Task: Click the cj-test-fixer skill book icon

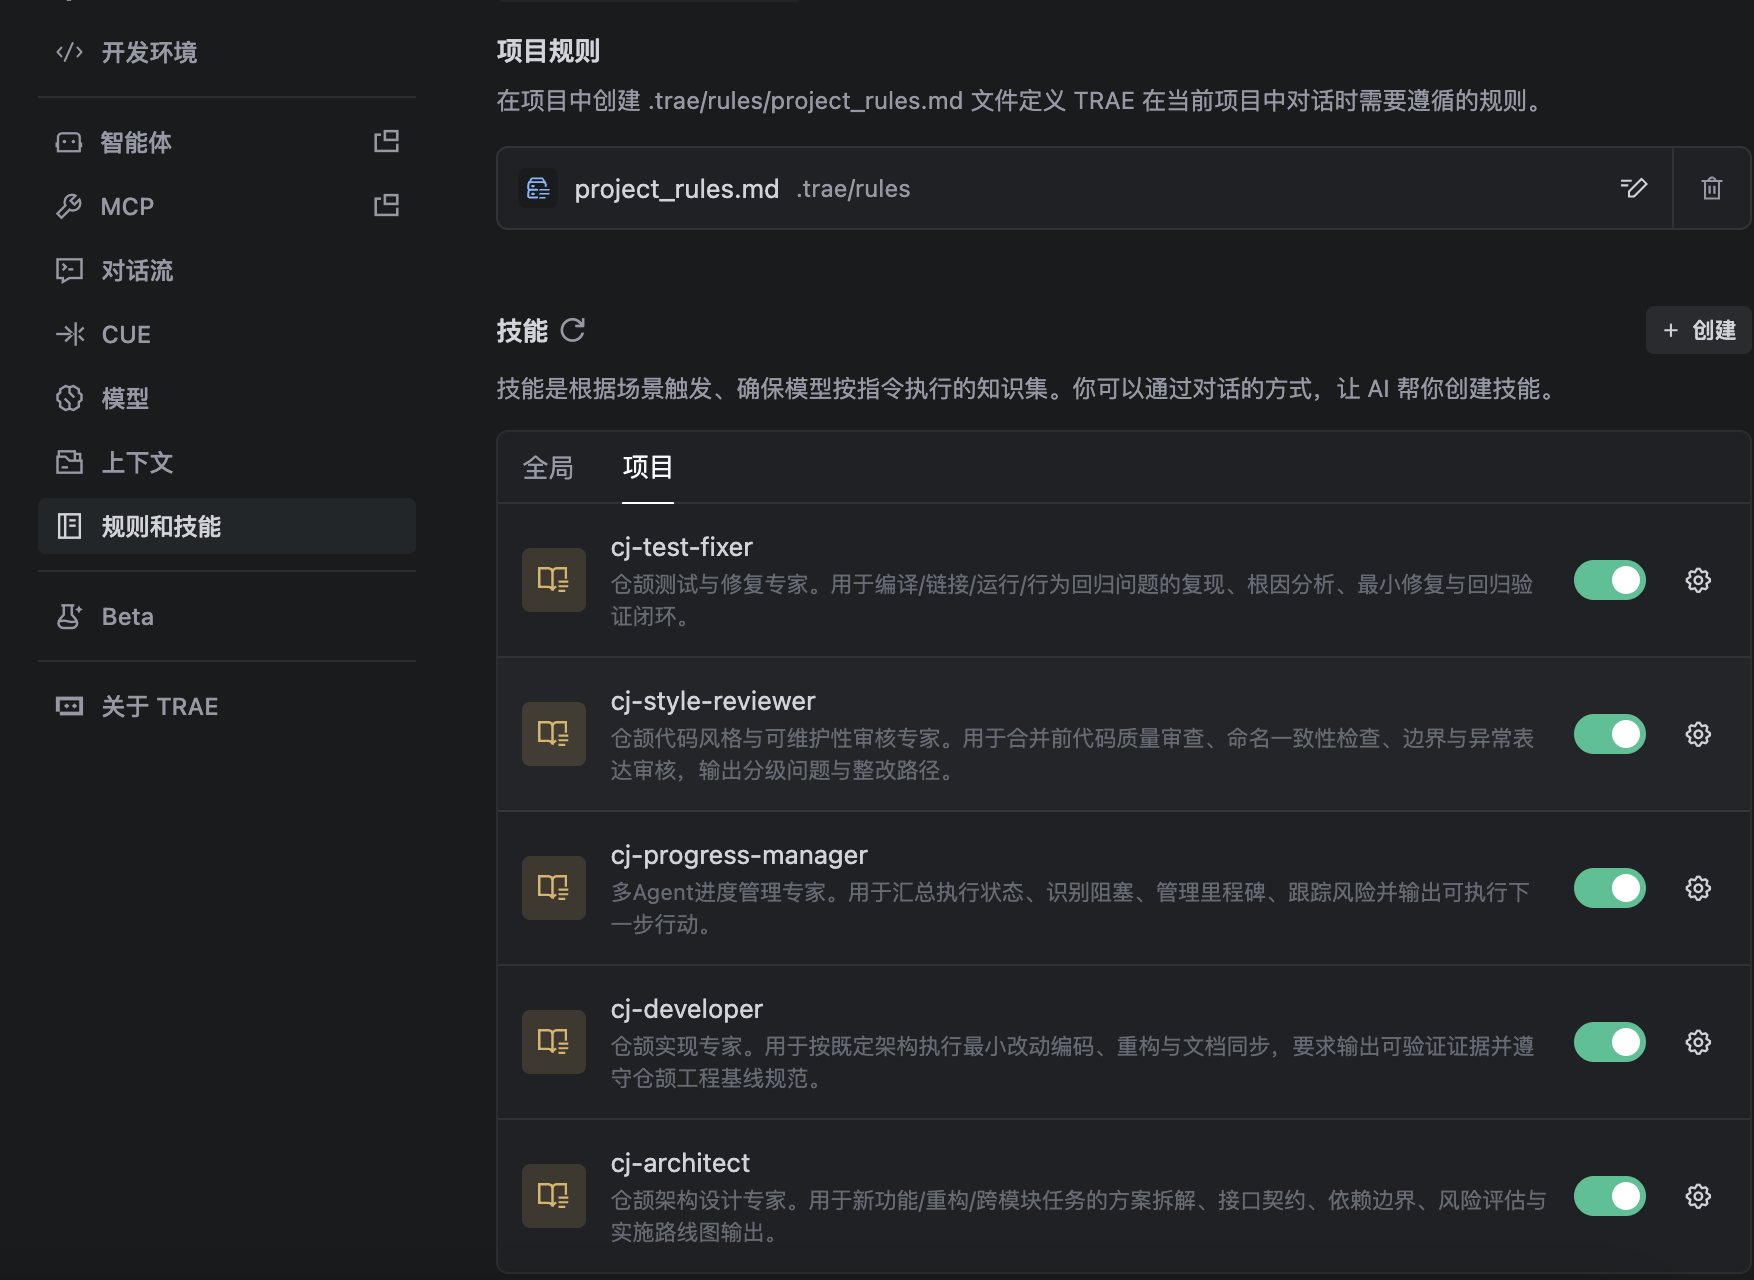Action: click(x=554, y=580)
